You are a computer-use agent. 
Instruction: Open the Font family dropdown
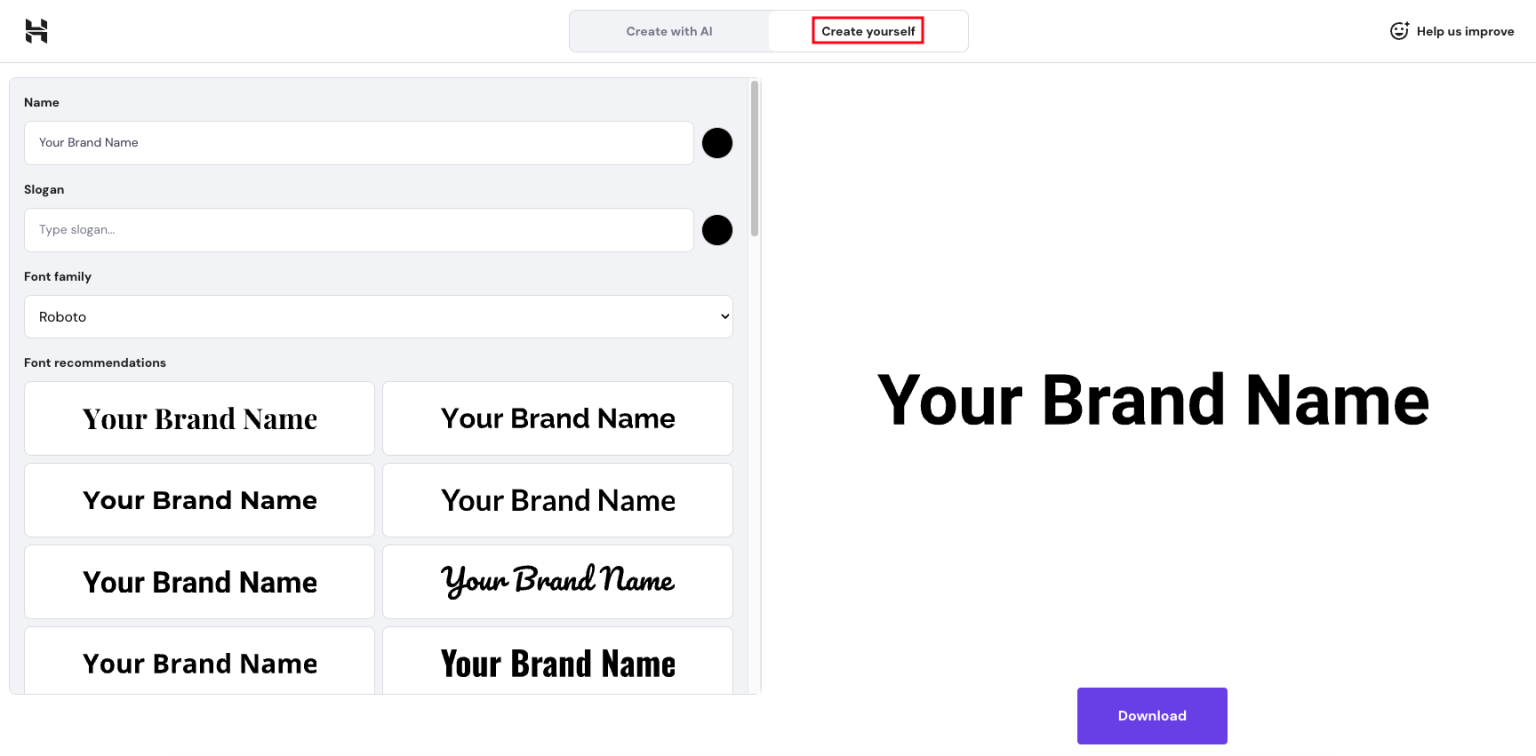pyautogui.click(x=378, y=316)
